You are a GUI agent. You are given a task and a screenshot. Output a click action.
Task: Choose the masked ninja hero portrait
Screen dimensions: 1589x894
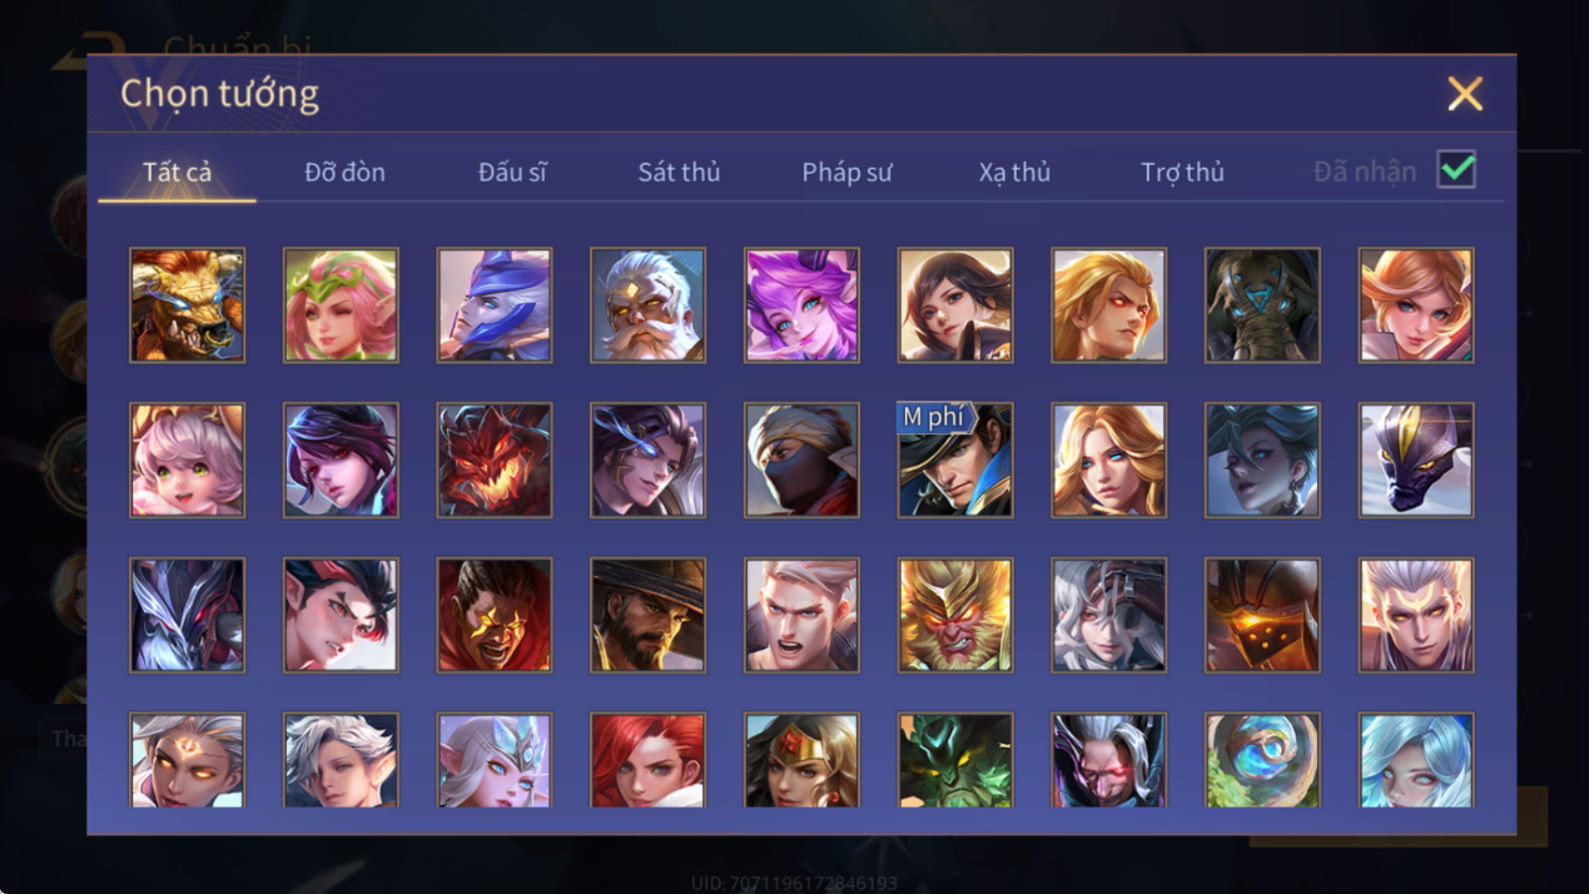801,460
